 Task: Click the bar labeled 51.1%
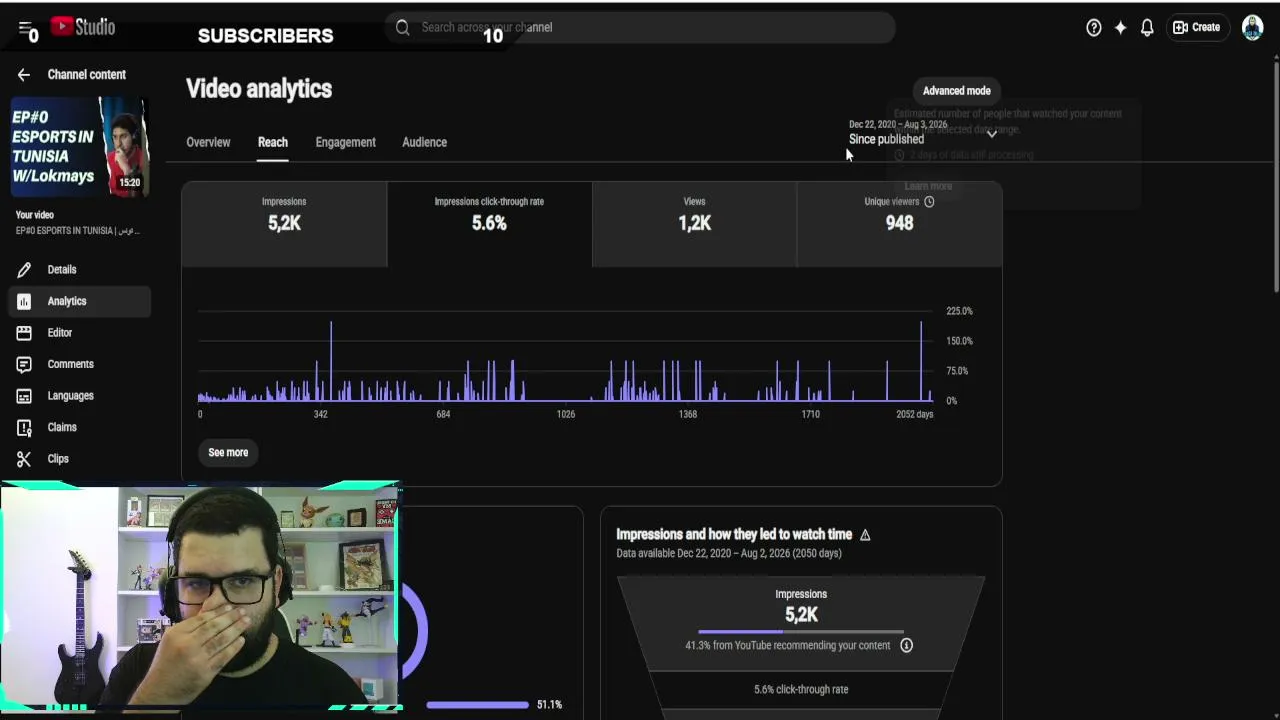tap(478, 705)
